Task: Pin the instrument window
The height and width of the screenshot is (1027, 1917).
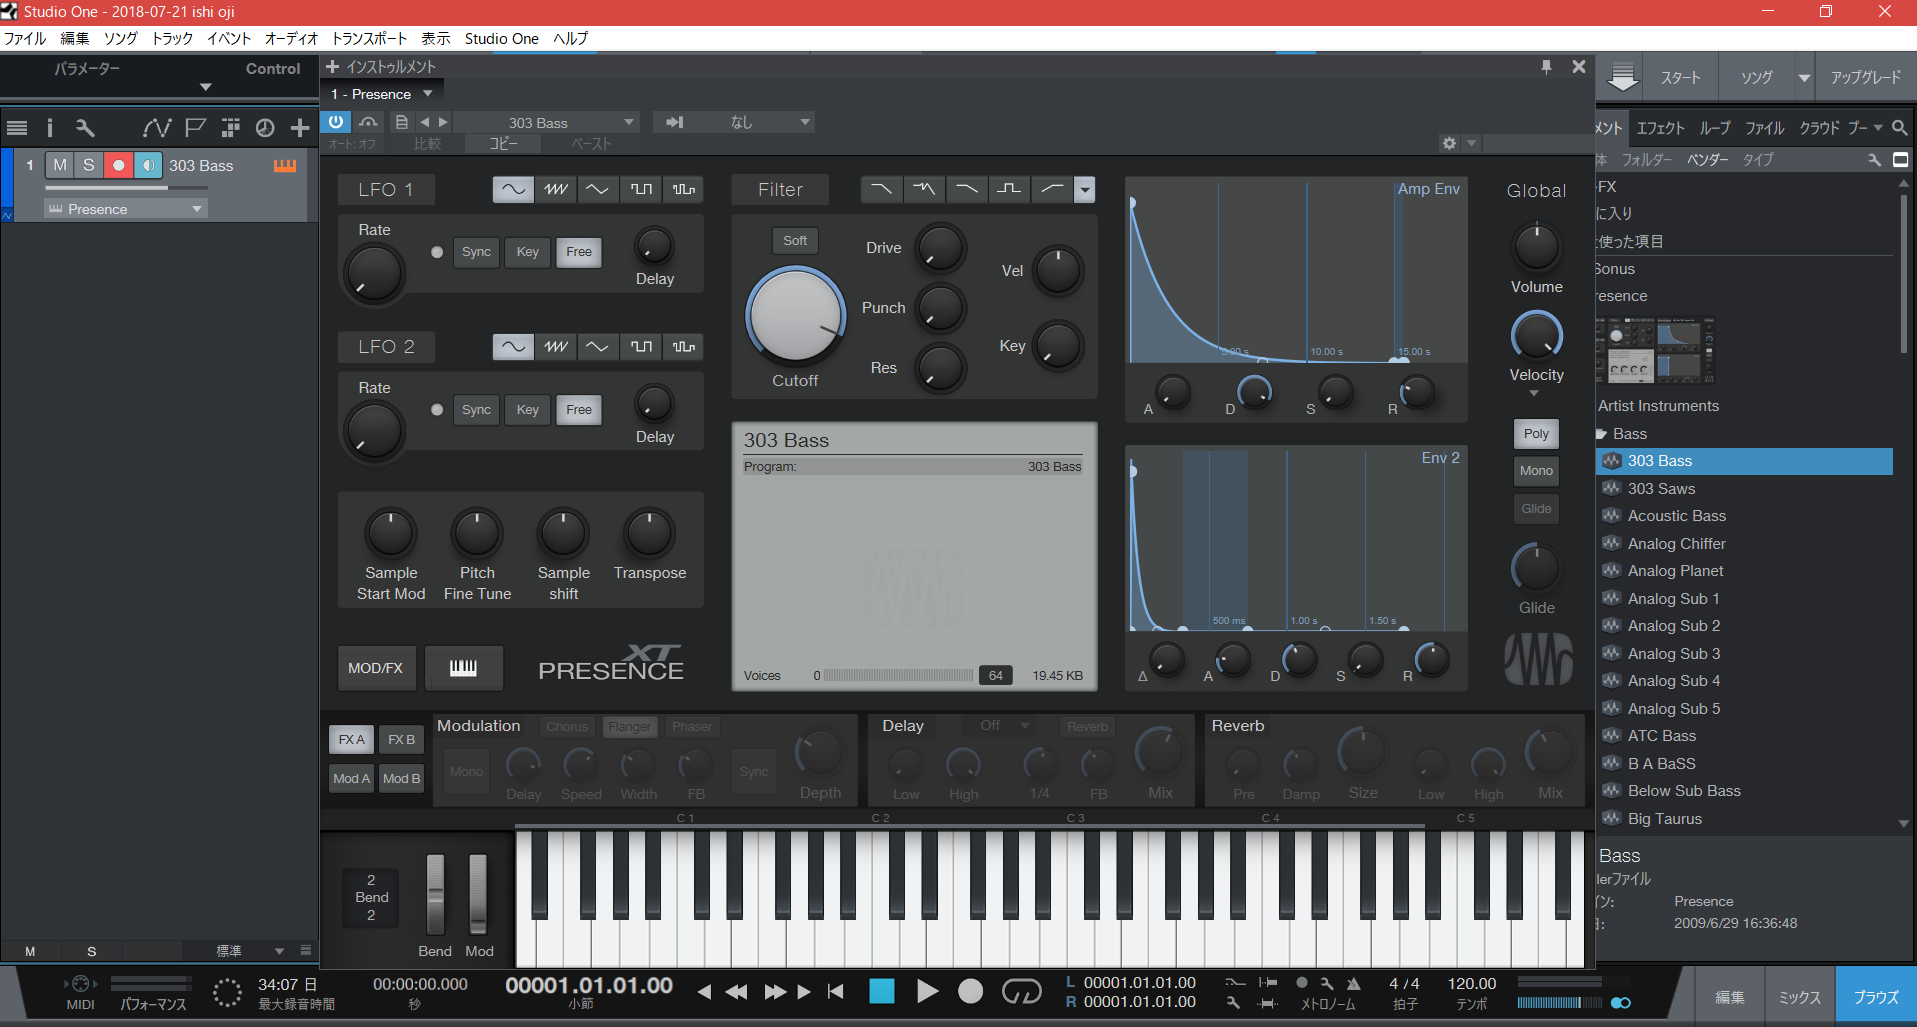Action: [1546, 67]
